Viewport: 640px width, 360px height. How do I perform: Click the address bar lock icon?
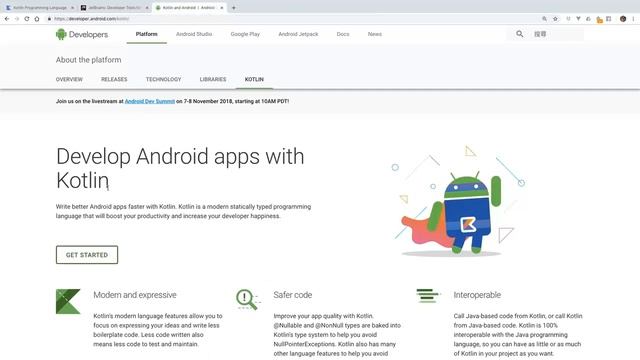(x=49, y=19)
